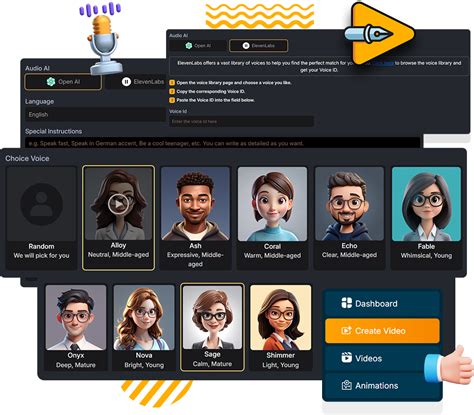Click the 'Neutral, Middle-aged' text under Alloy

pyautogui.click(x=118, y=255)
